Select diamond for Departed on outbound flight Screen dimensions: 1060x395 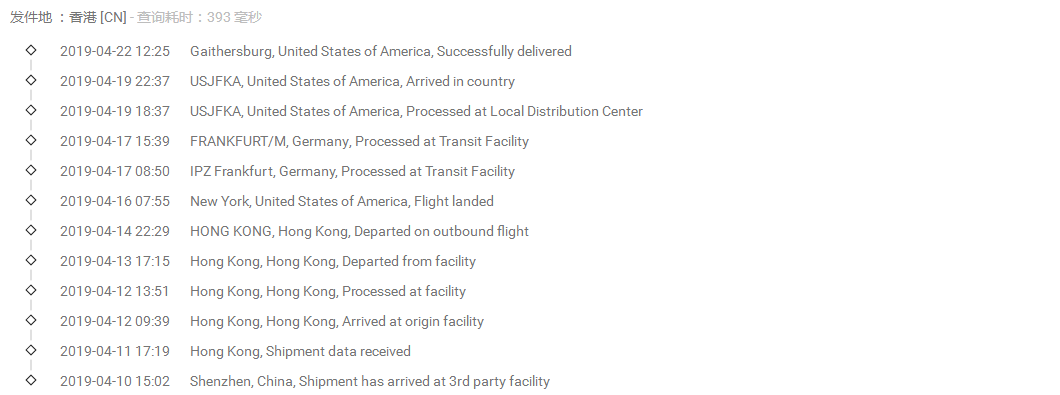pyautogui.click(x=30, y=229)
